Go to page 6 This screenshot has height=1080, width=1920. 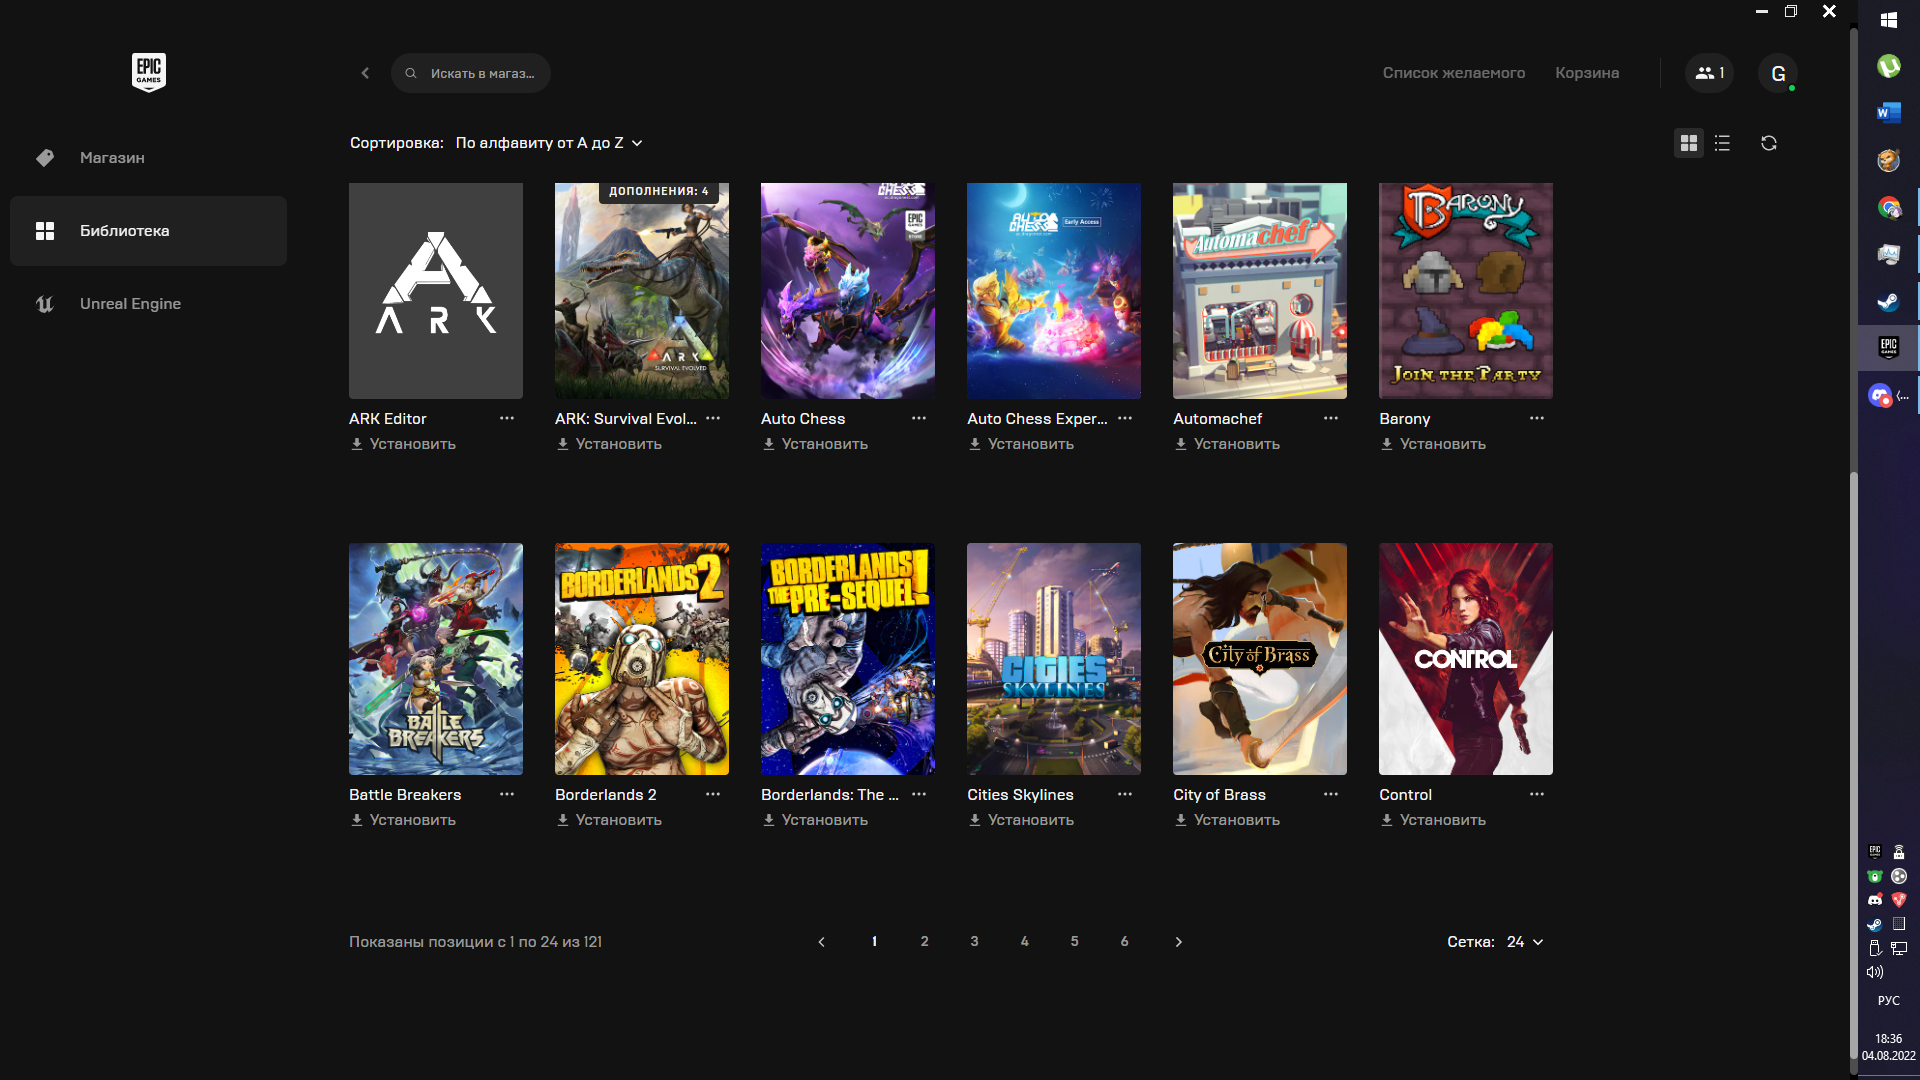1124,942
